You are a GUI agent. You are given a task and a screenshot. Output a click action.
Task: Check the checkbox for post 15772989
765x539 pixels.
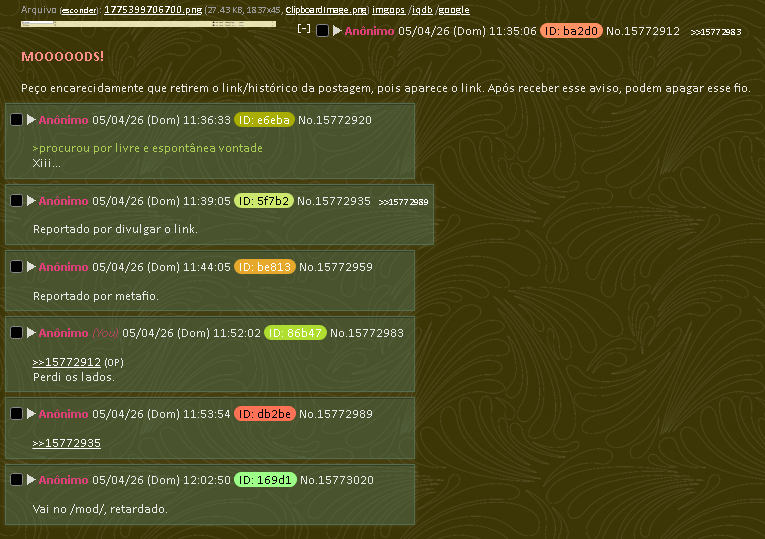17,414
